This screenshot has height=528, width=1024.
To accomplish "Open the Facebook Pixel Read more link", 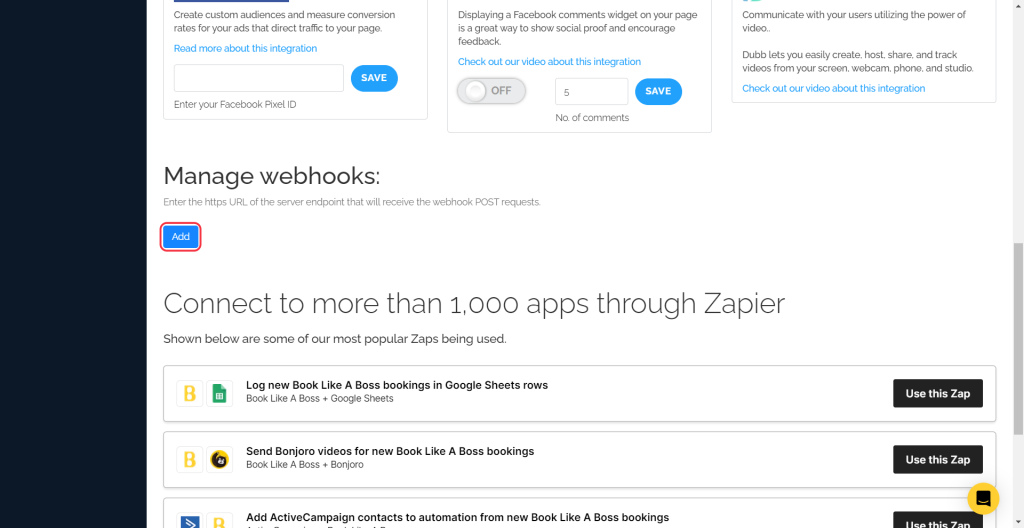I will click(x=245, y=48).
